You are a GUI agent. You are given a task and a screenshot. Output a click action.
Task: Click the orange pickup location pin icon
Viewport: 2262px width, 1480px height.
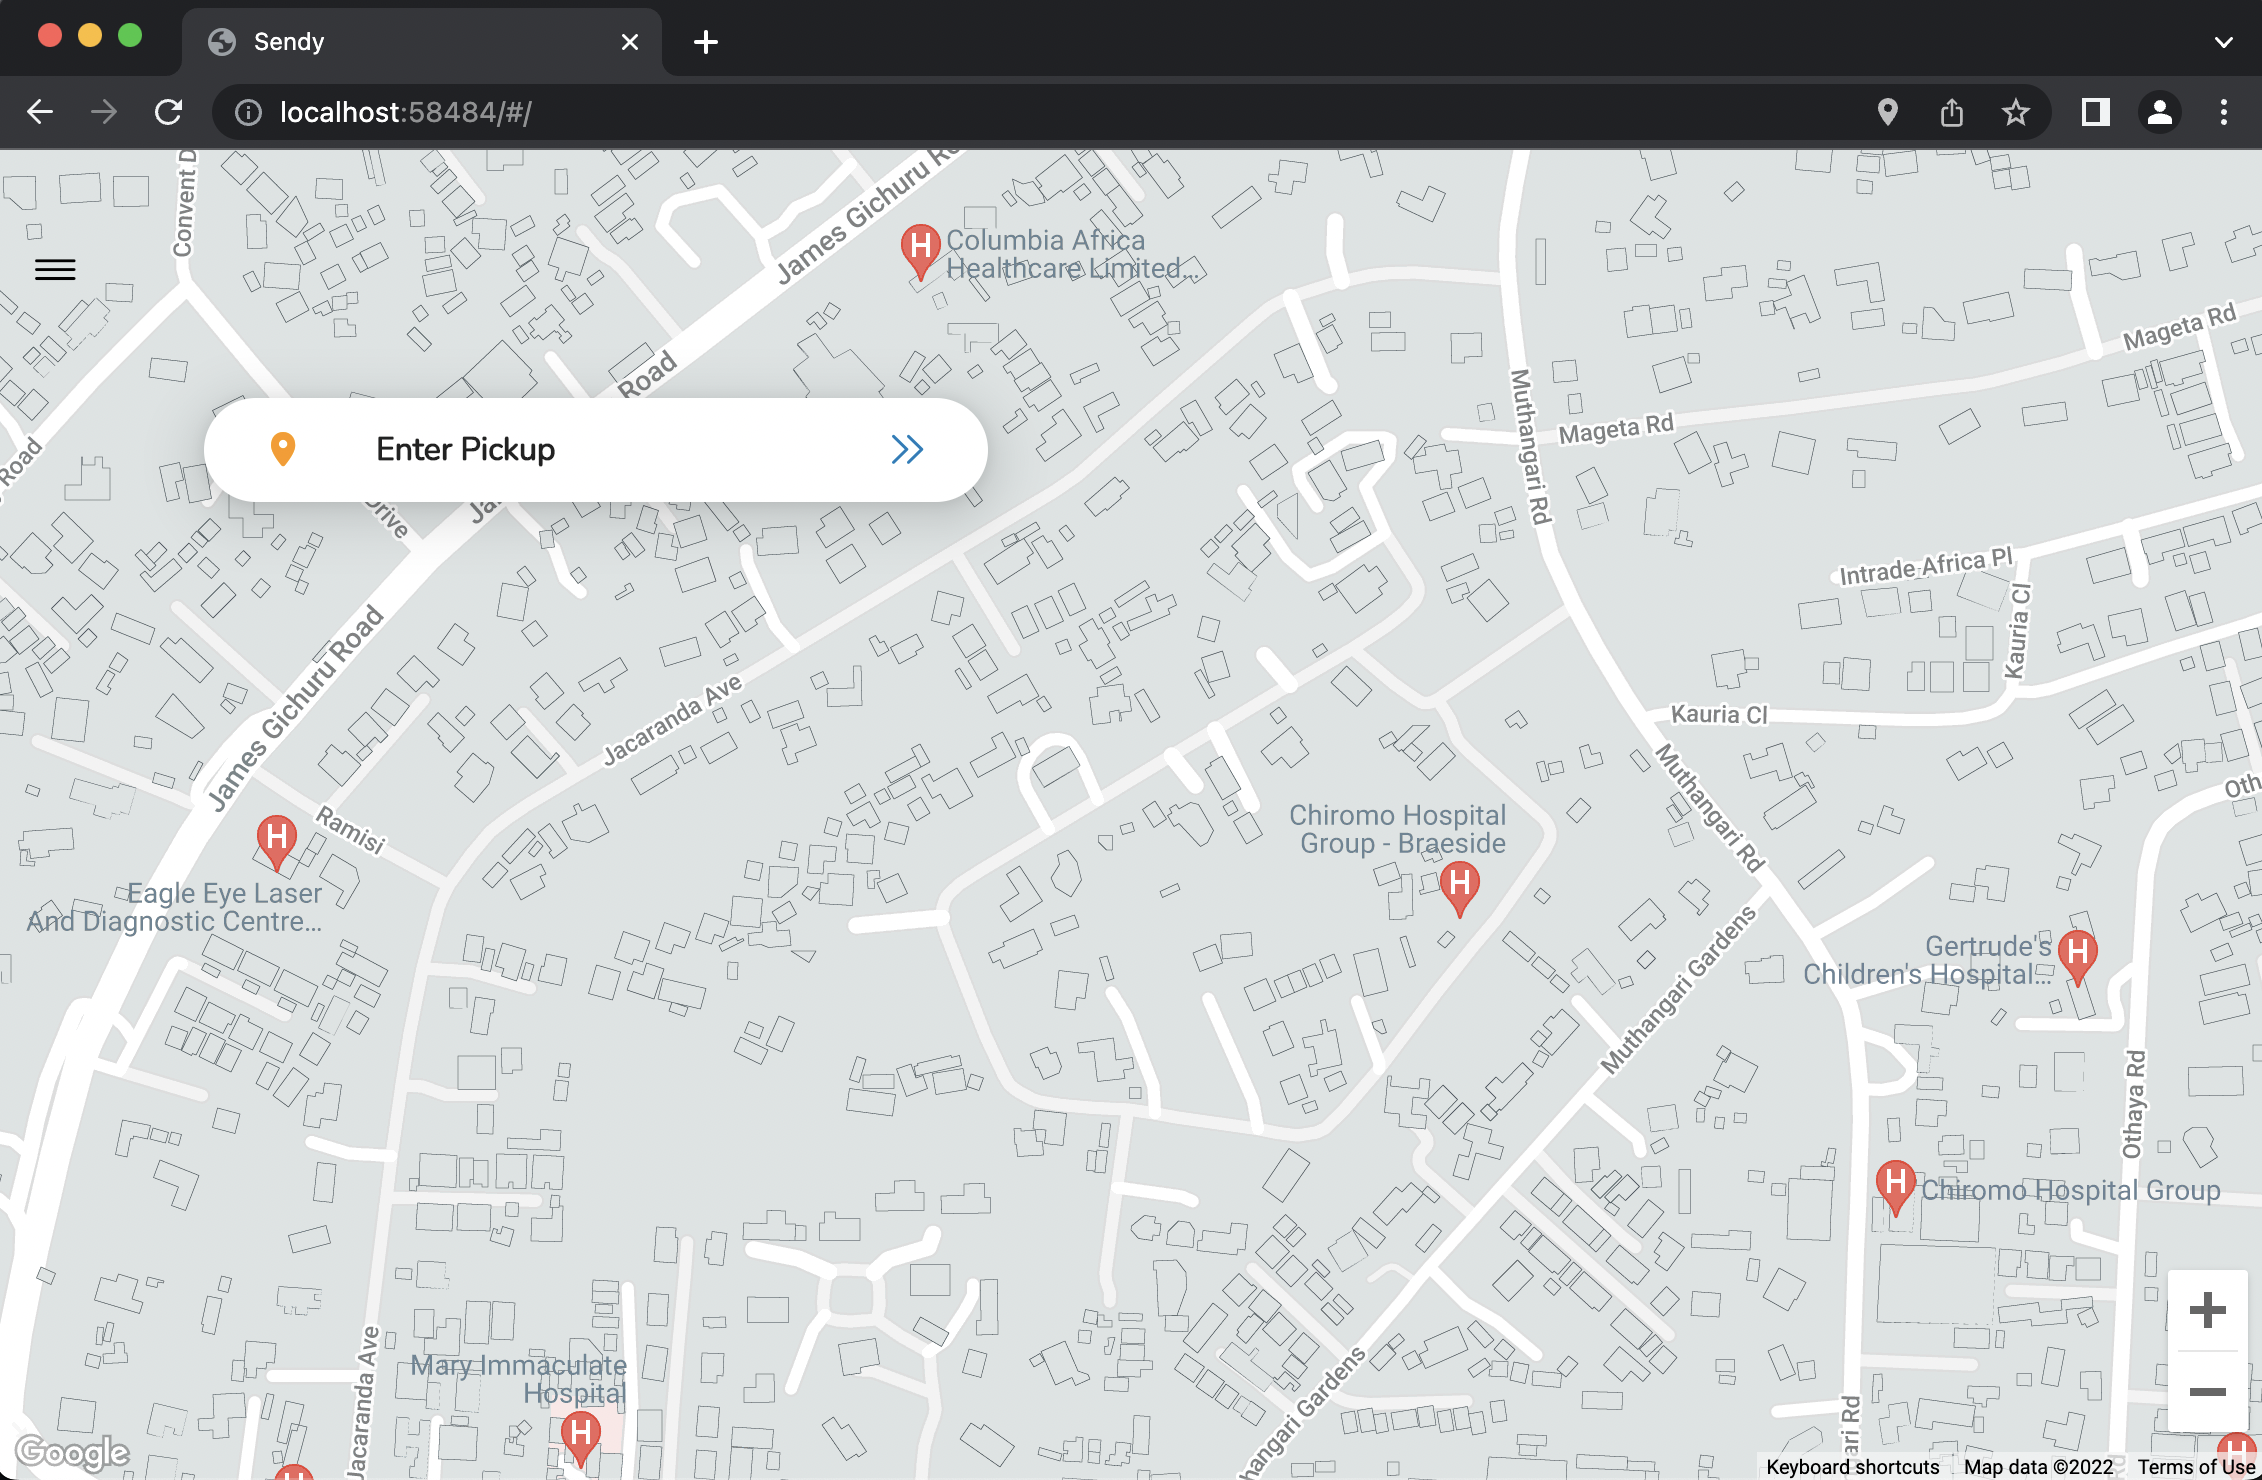tap(284, 449)
